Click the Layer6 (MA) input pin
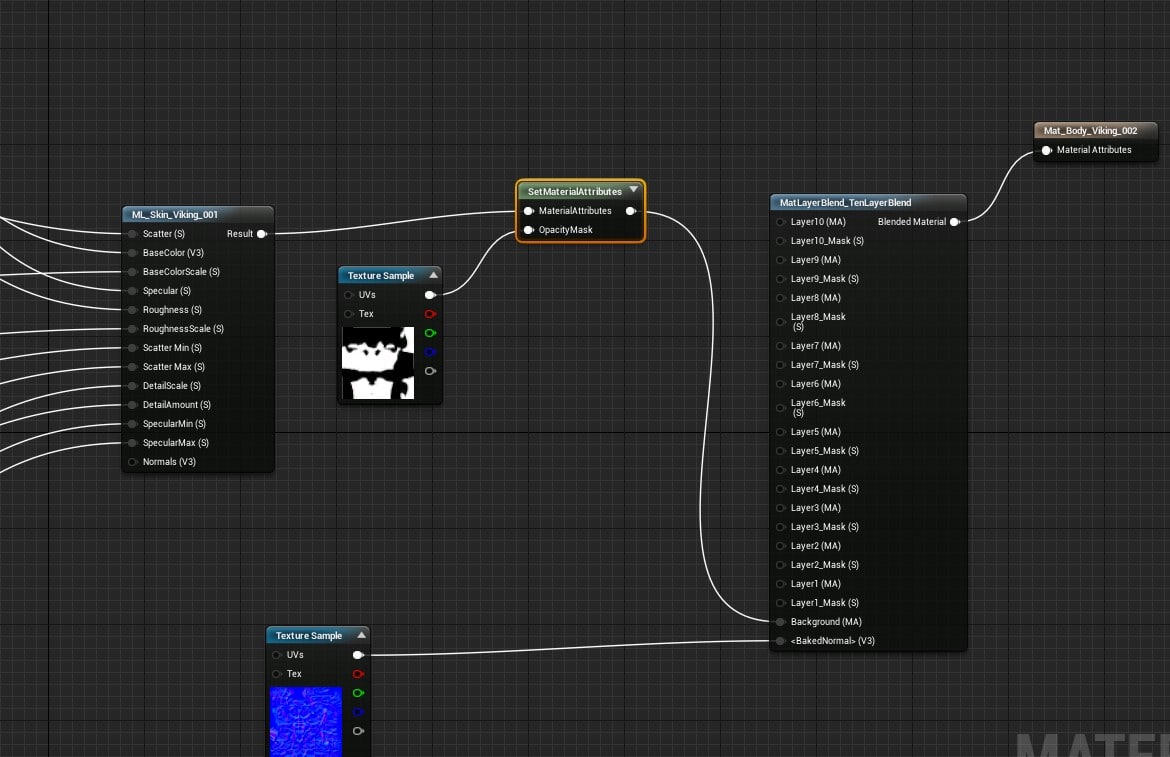 click(780, 384)
